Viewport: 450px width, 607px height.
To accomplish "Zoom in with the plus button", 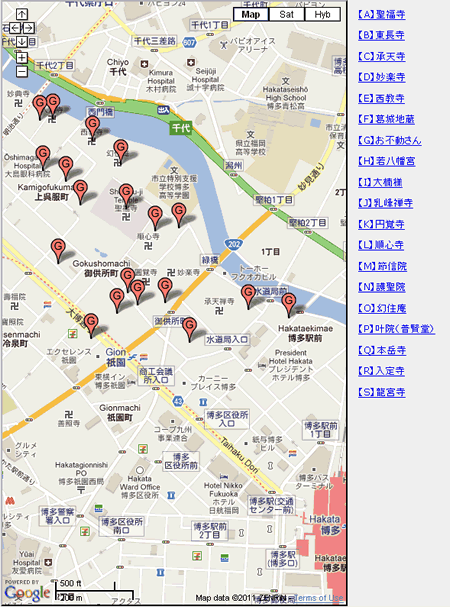I will pos(22,58).
